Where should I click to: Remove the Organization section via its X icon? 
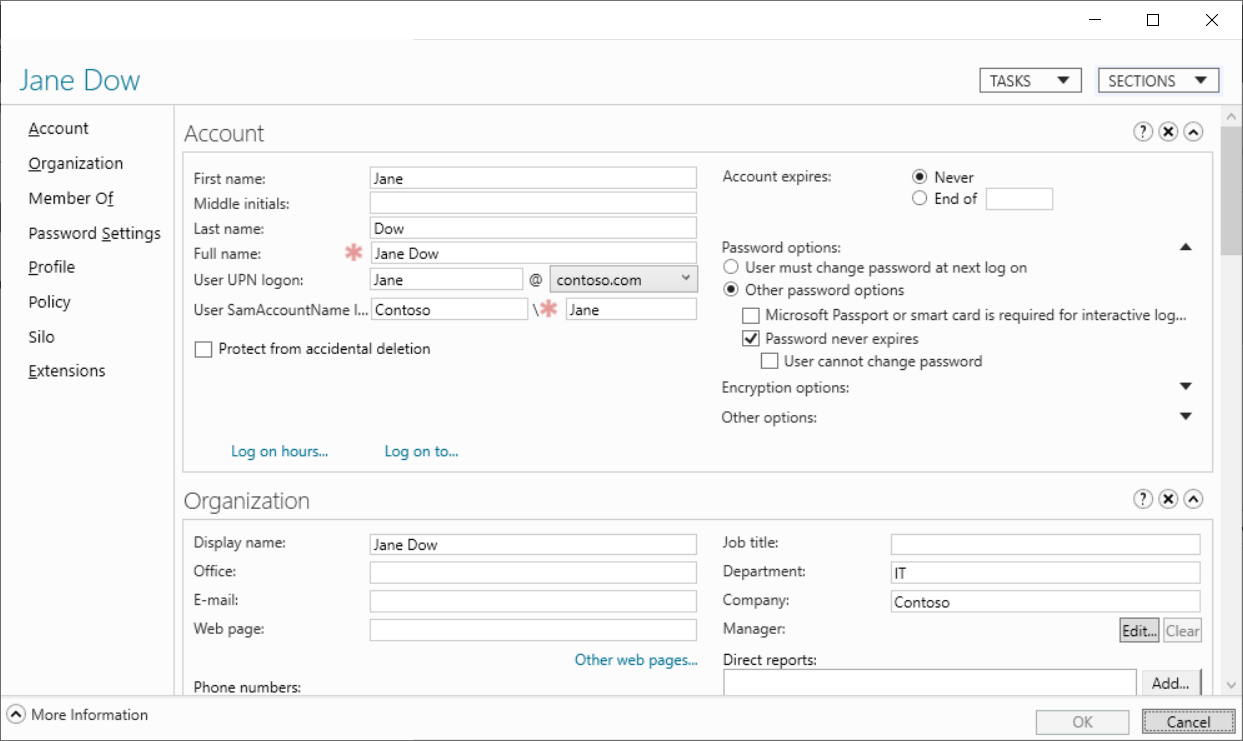(1168, 498)
